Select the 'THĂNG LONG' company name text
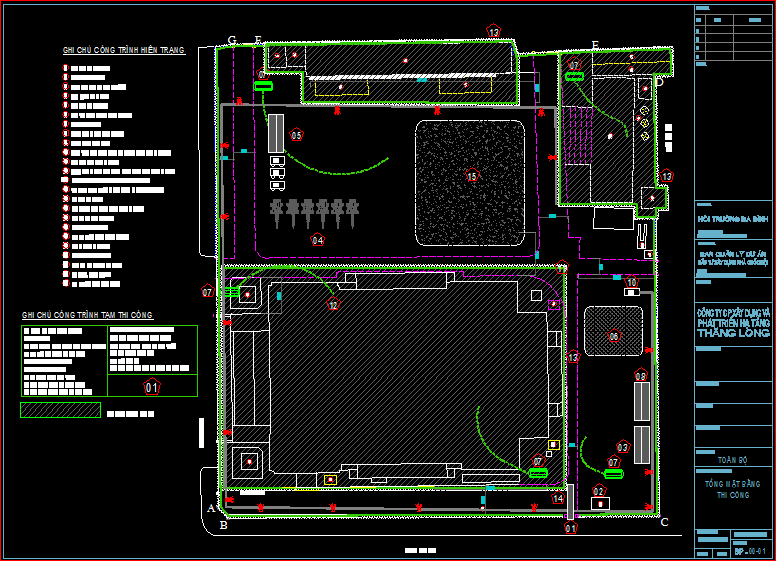The height and width of the screenshot is (561, 776). [733, 333]
